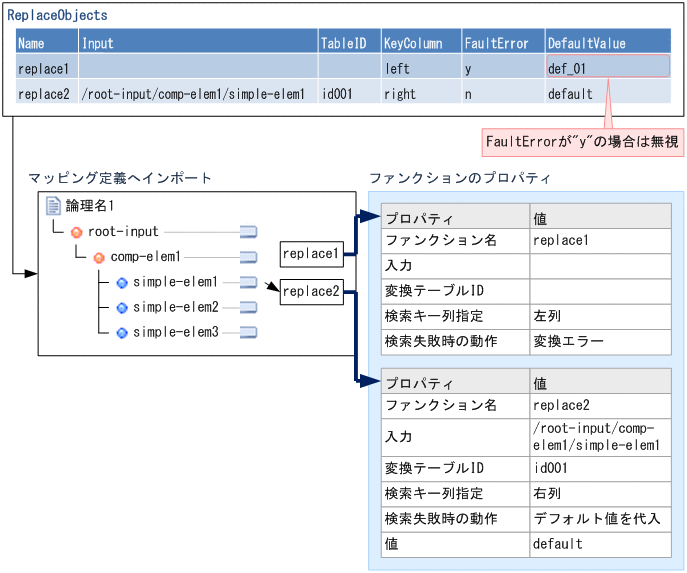Click the pink FaultError note callout
Screen dimensions: 687x573
point(582,142)
